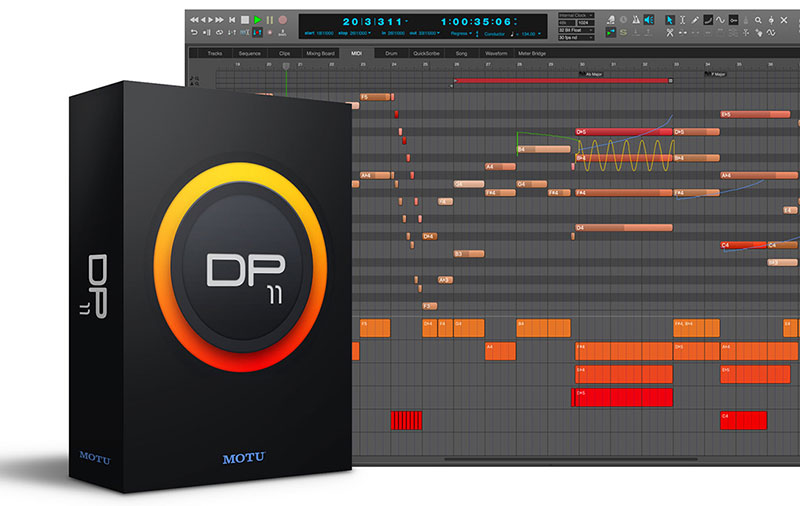Screen dimensions: 800x506
Task: Open the 134.00 tempo value dropdown
Action: click(x=531, y=34)
